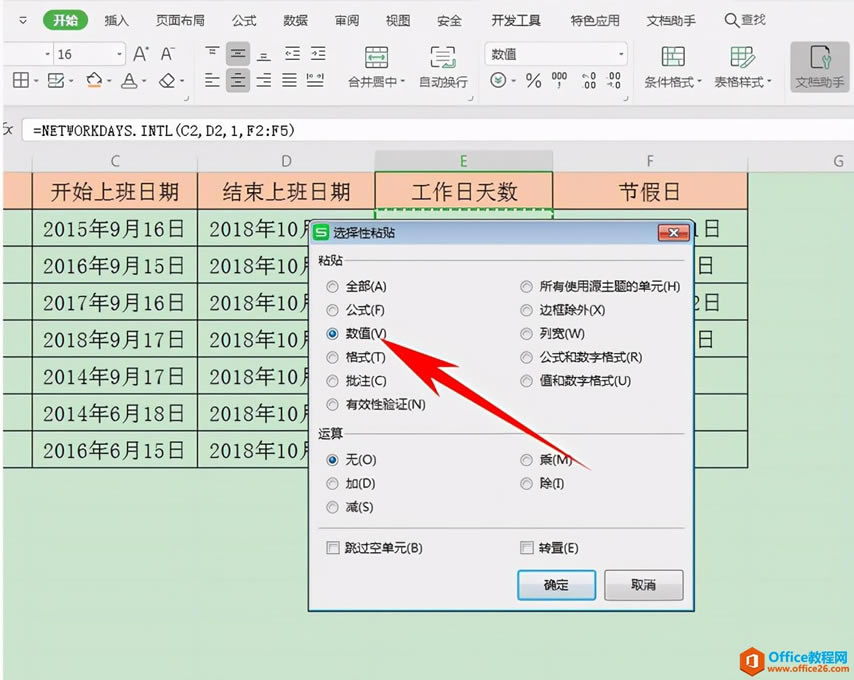The height and width of the screenshot is (680, 854).
Task: Open the 开发工具 ribbon tab
Action: click(515, 21)
